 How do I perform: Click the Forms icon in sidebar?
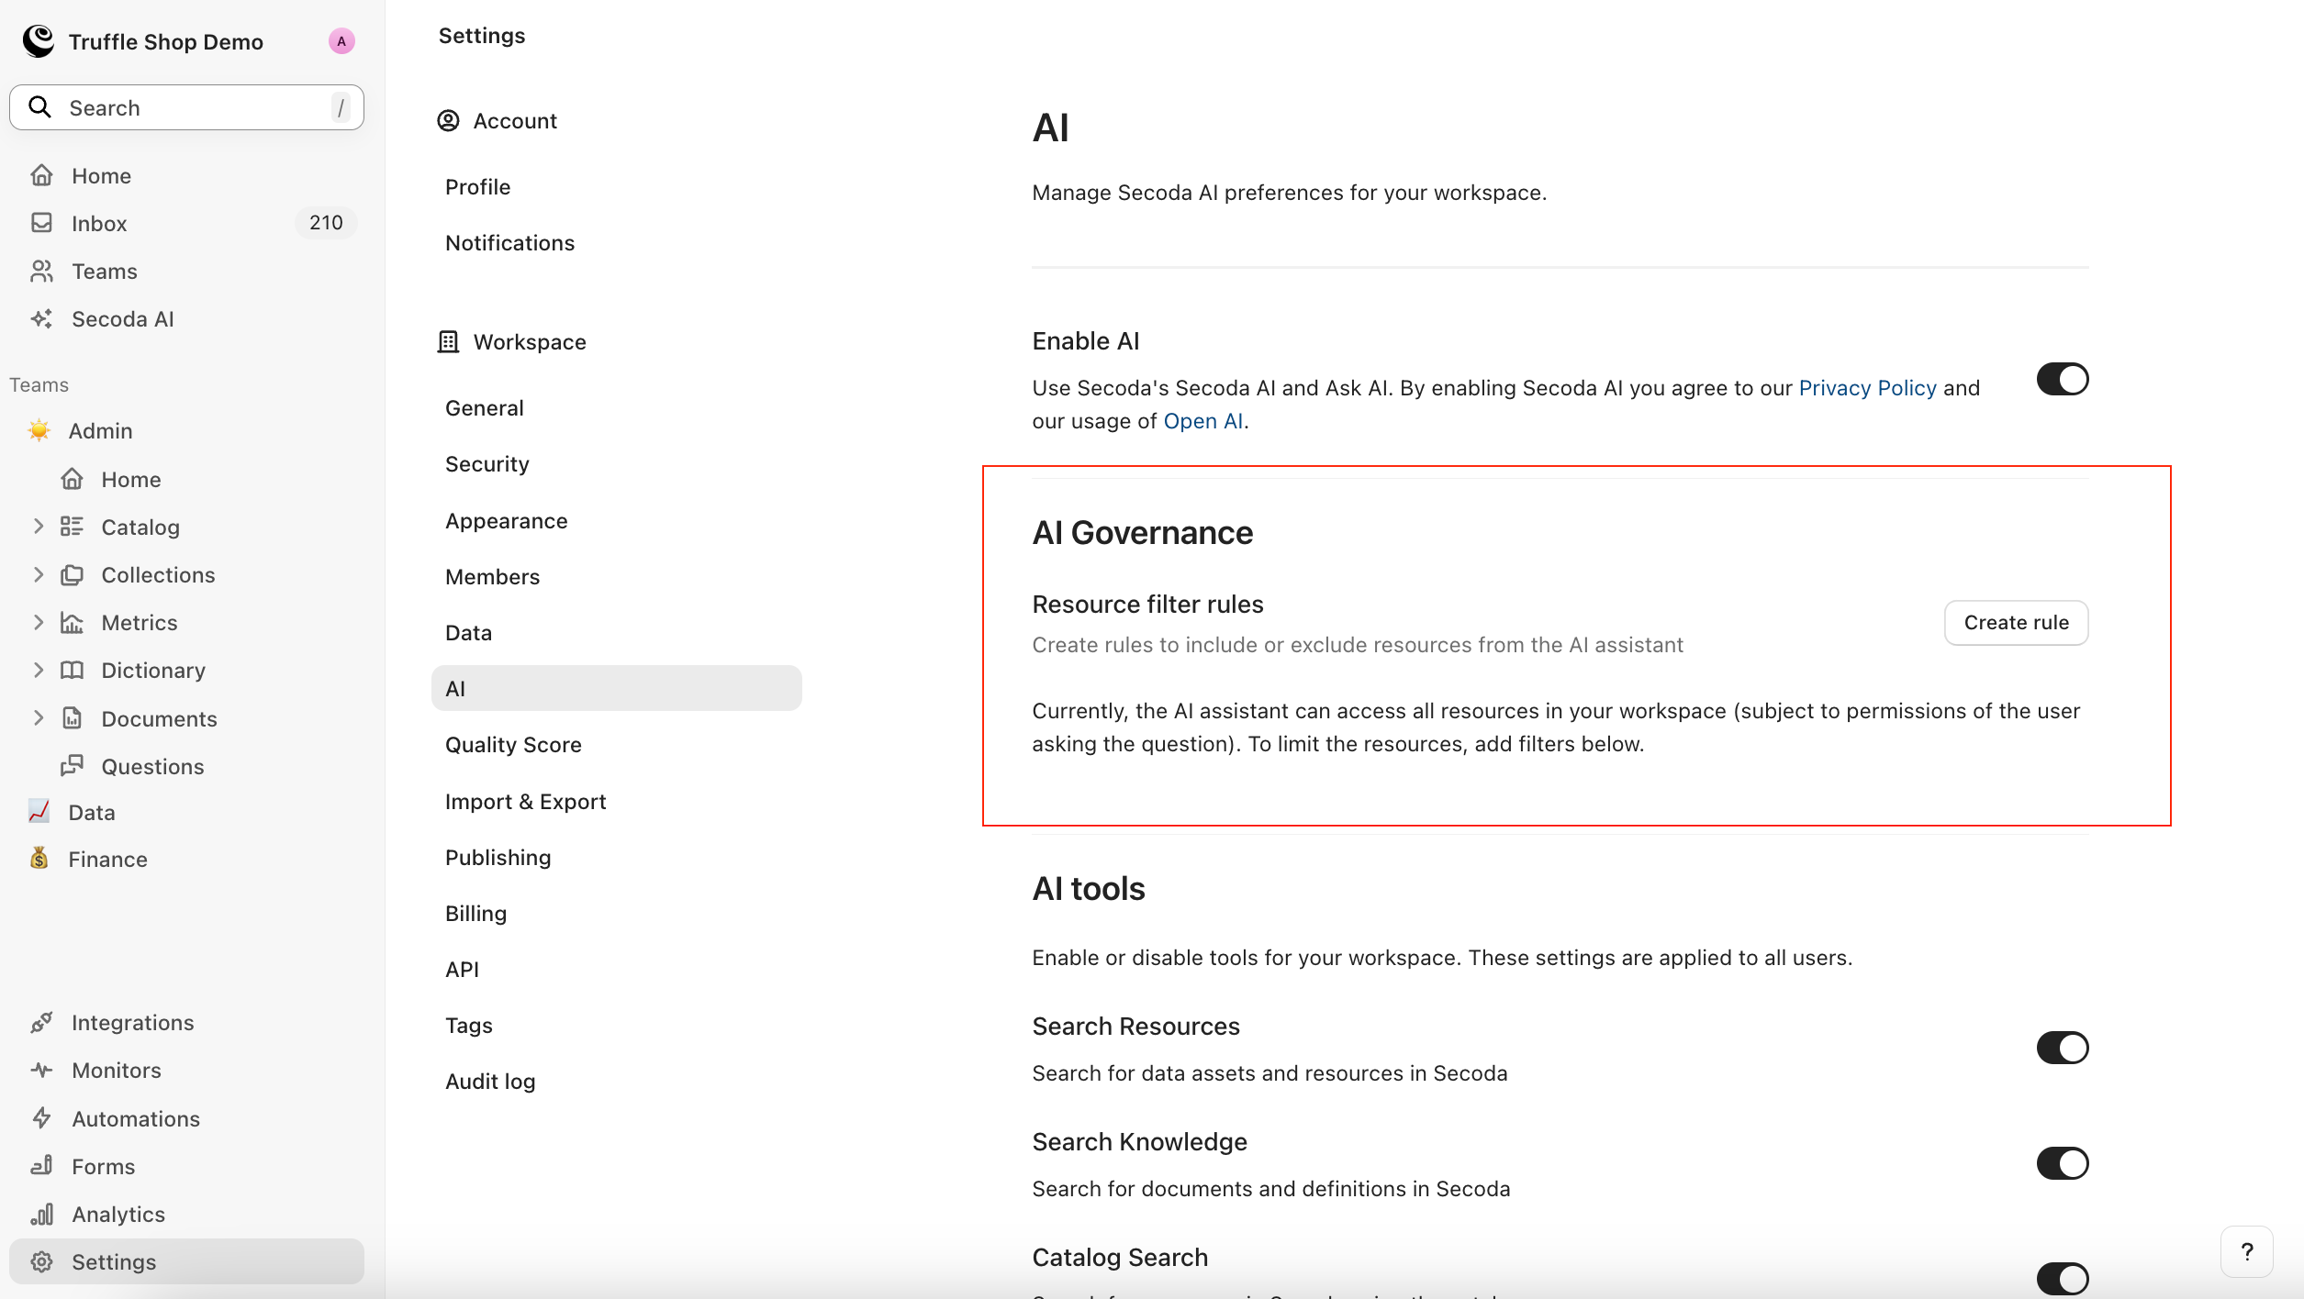point(41,1166)
